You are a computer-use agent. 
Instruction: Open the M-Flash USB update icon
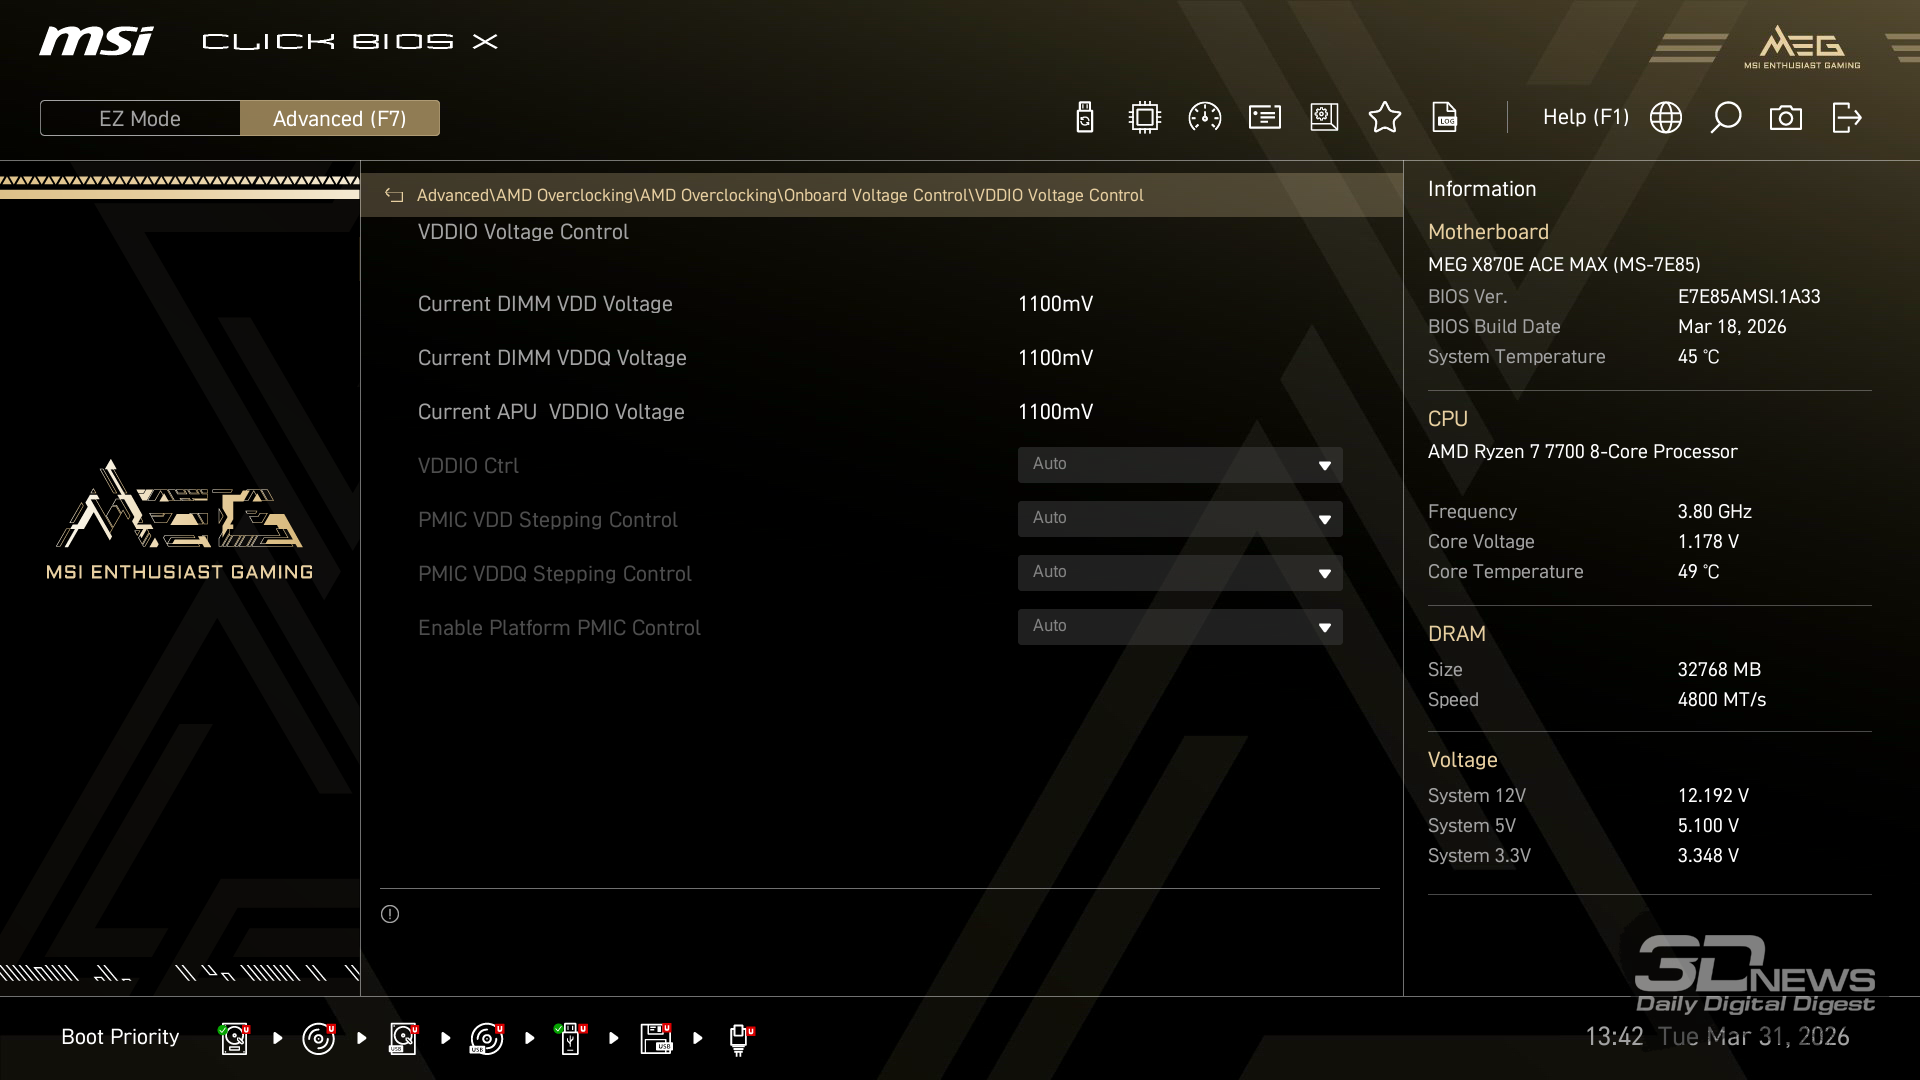(x=1084, y=118)
